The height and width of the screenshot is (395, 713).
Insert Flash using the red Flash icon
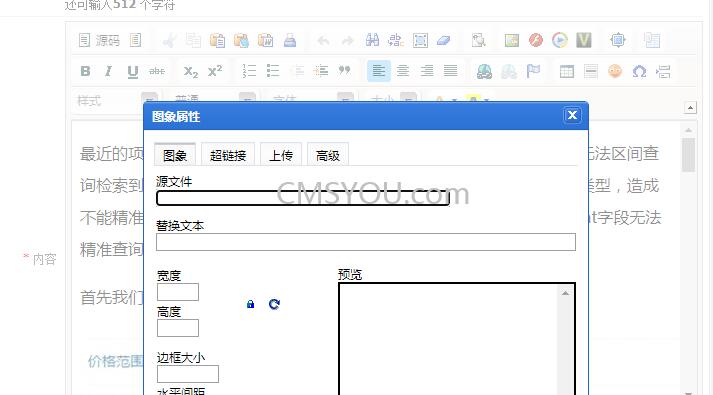tap(536, 40)
